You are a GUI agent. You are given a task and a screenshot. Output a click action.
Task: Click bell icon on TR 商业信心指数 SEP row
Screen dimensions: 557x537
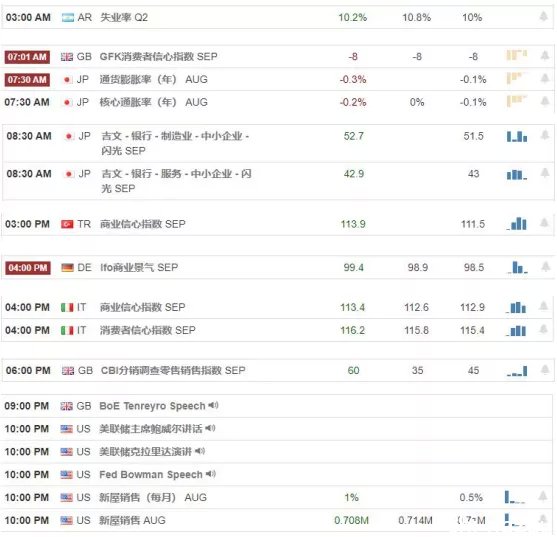[544, 223]
